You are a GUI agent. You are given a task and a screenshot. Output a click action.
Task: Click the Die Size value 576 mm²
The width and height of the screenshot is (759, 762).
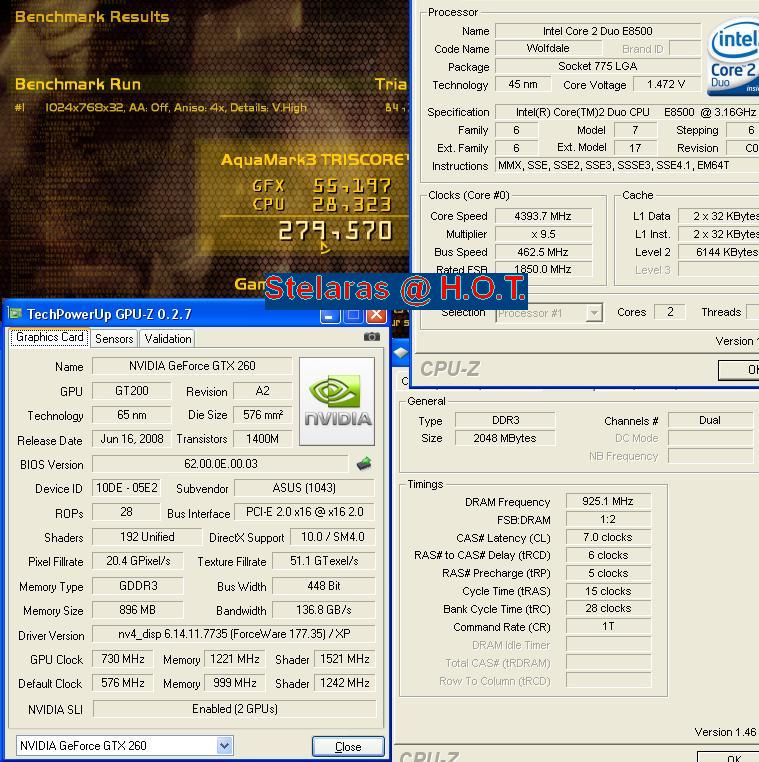262,415
